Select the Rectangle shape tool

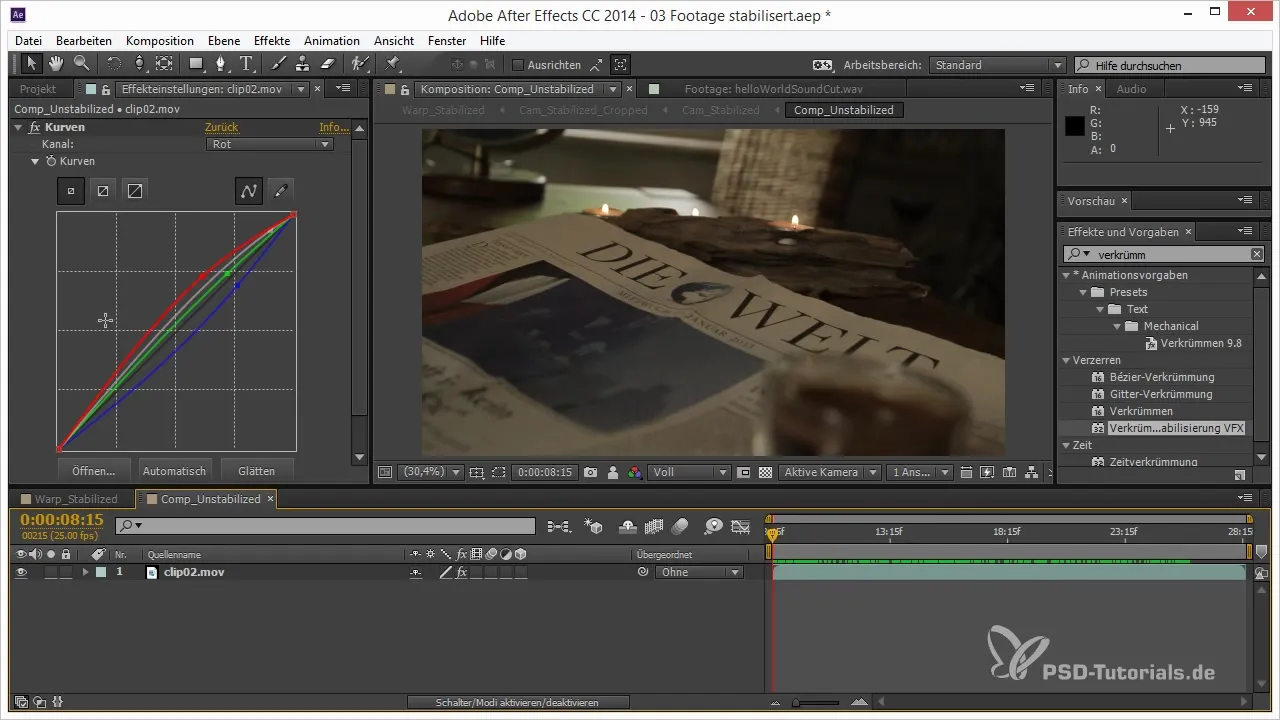(x=196, y=64)
